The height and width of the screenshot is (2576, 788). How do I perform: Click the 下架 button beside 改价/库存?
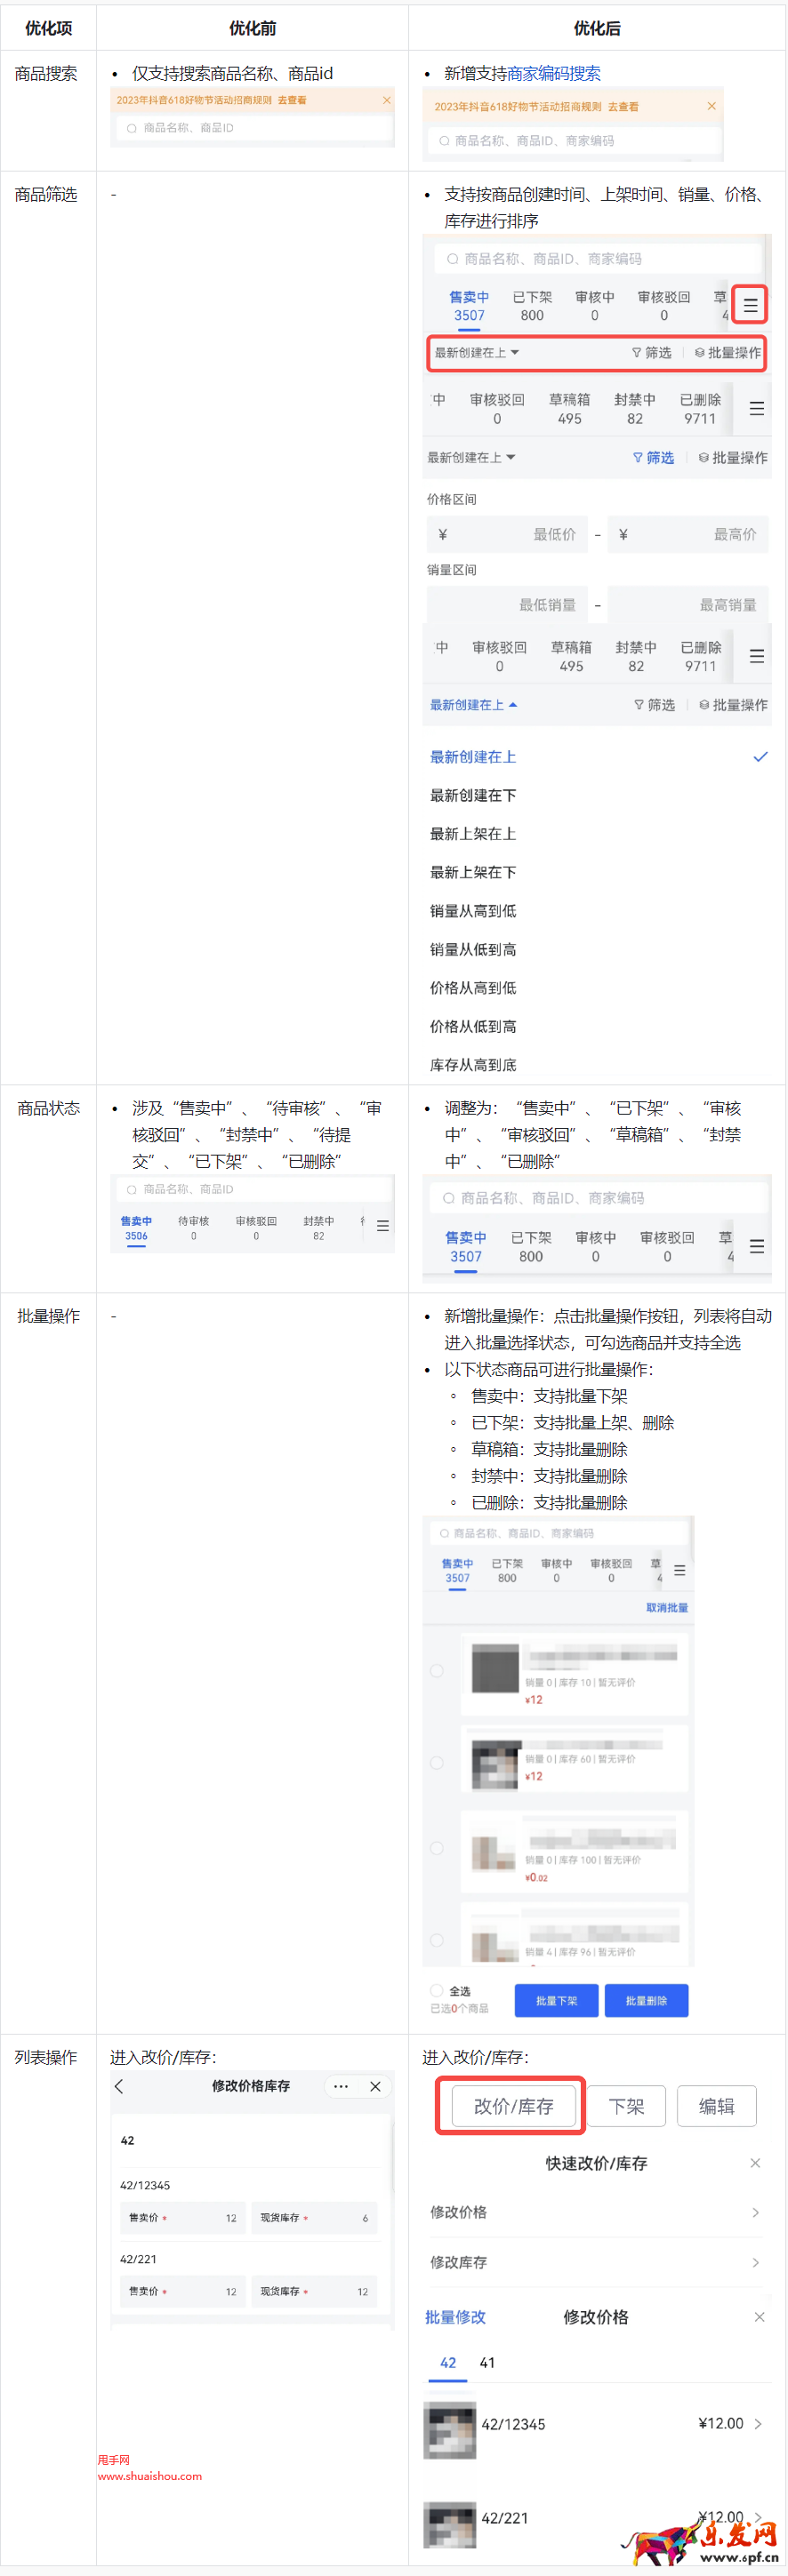pos(626,2106)
